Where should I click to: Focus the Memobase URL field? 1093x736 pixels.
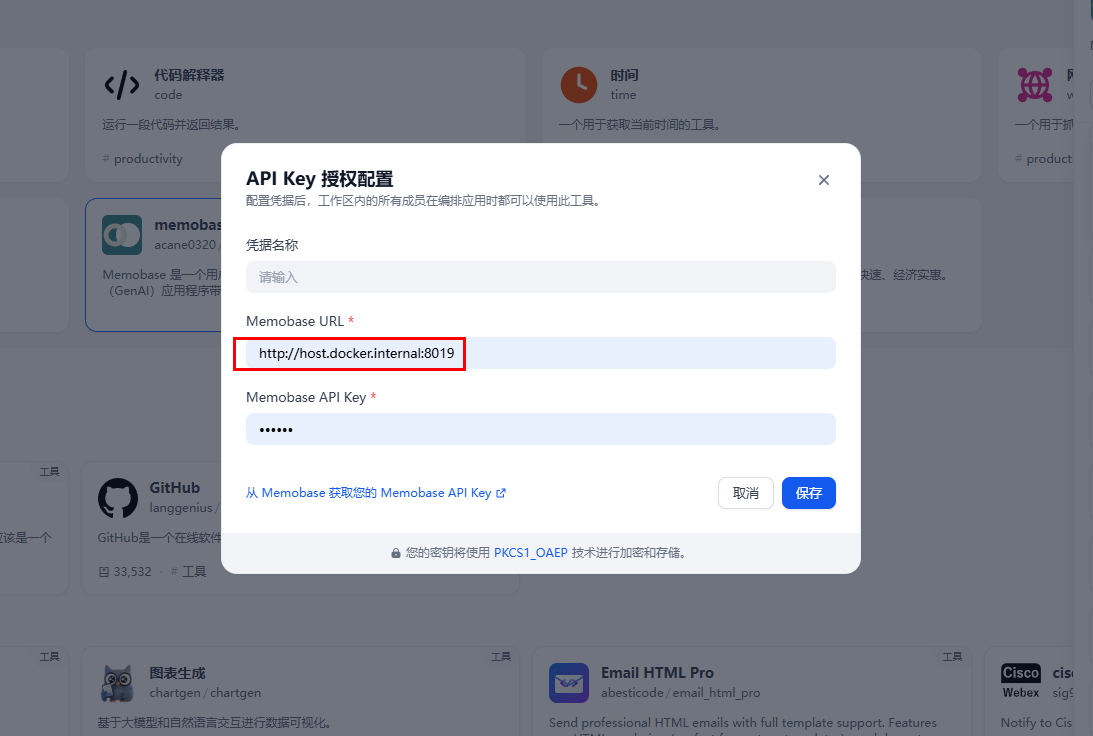(x=540, y=353)
